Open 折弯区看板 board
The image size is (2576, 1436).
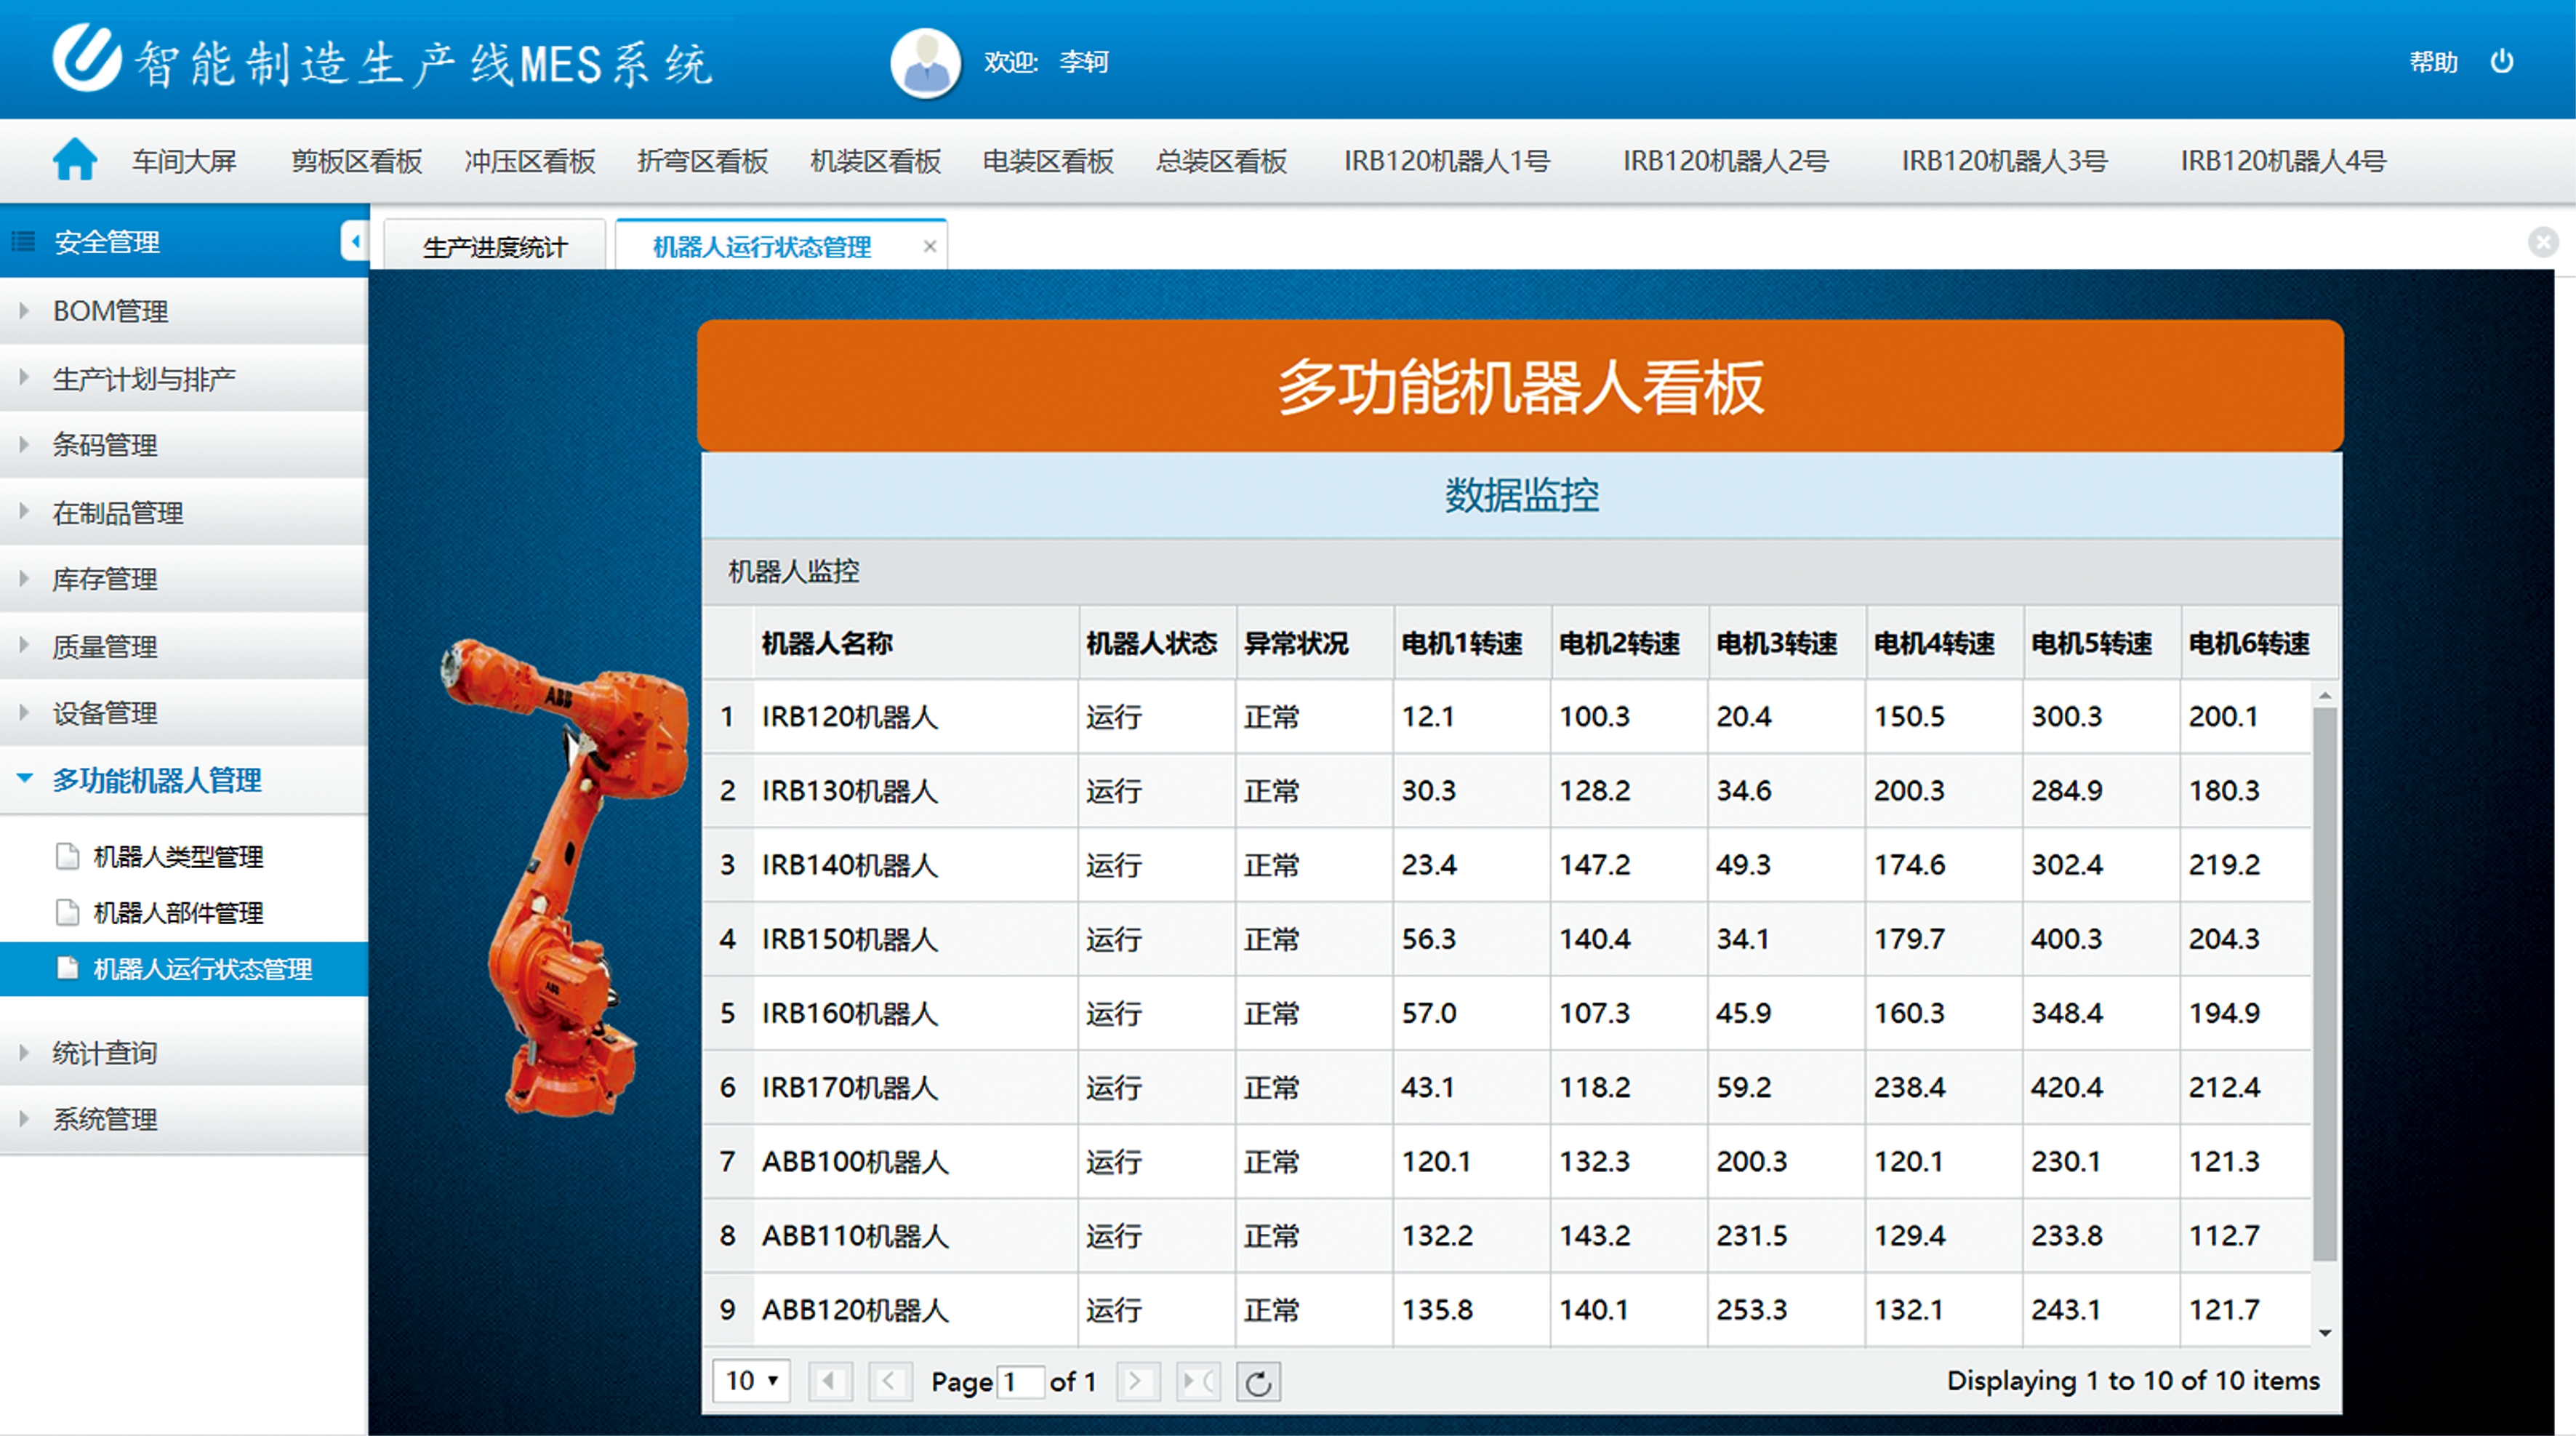point(703,161)
